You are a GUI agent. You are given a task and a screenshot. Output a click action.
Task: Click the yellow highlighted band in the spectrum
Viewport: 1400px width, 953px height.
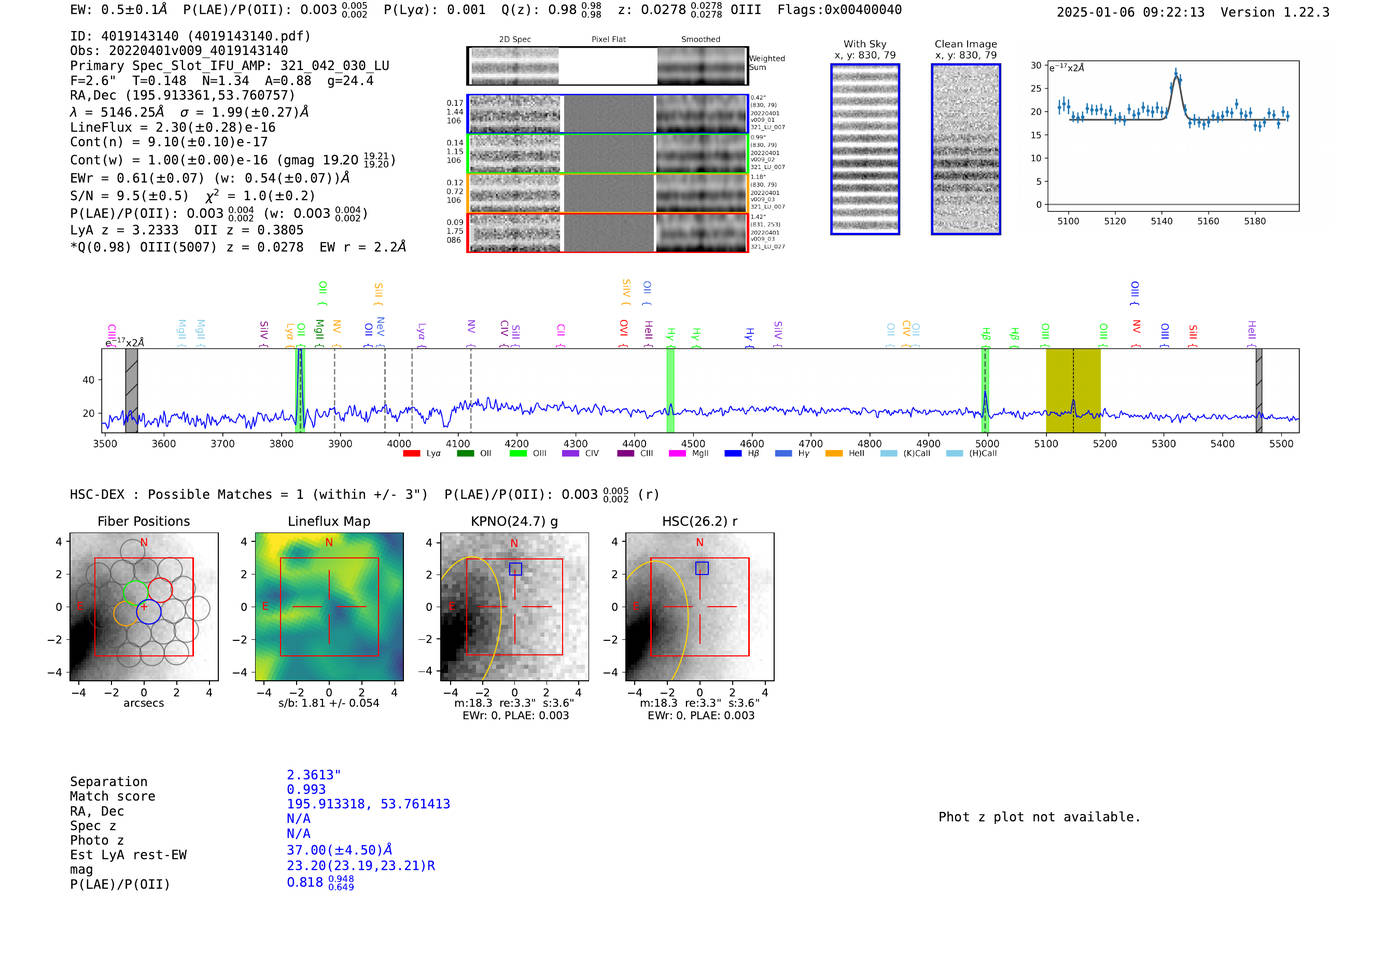coord(1073,390)
